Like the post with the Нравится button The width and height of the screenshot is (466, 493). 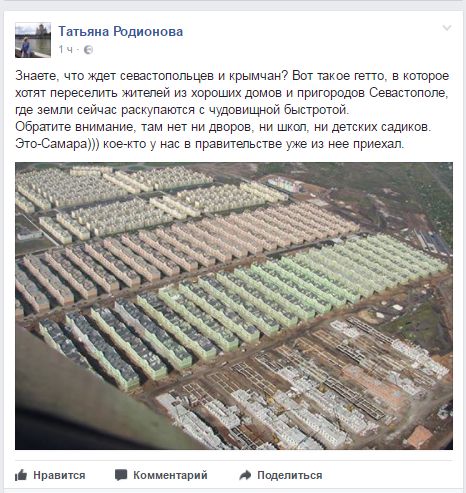click(50, 475)
